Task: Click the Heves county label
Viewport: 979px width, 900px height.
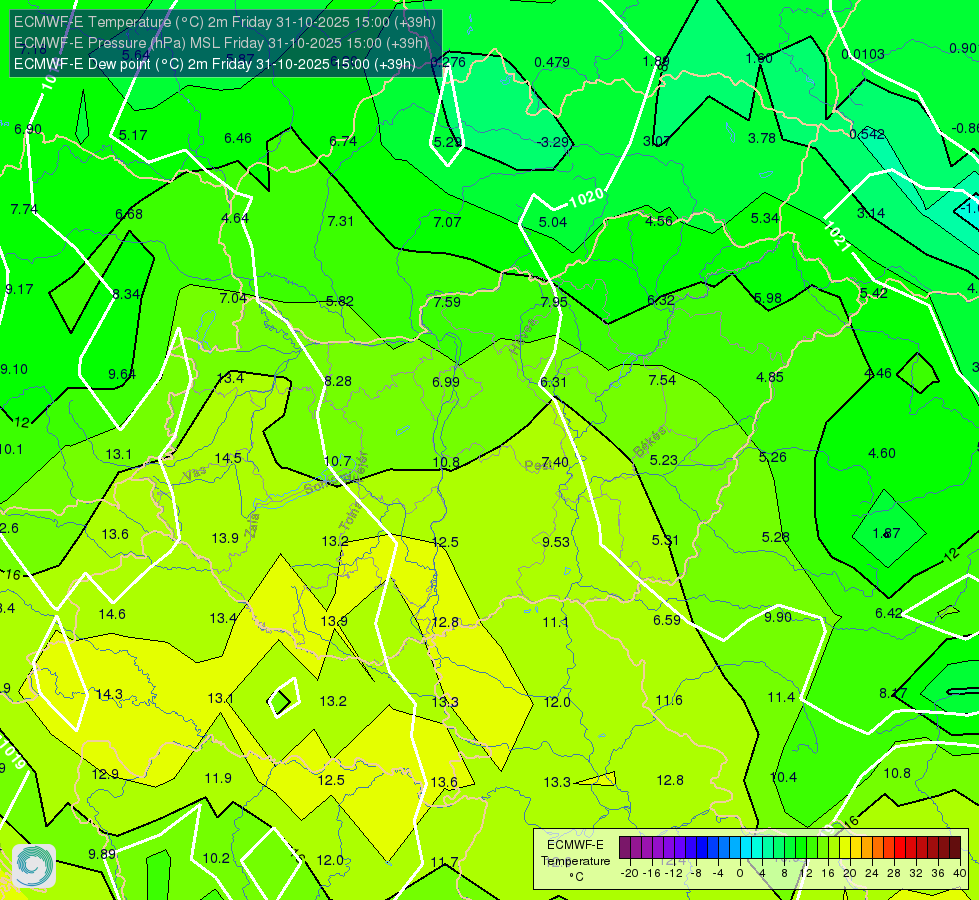Action: click(x=523, y=337)
